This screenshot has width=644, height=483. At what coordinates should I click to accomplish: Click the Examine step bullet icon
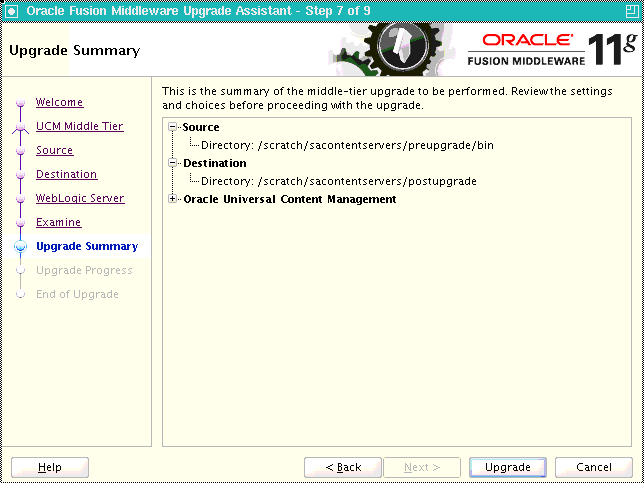click(x=21, y=223)
